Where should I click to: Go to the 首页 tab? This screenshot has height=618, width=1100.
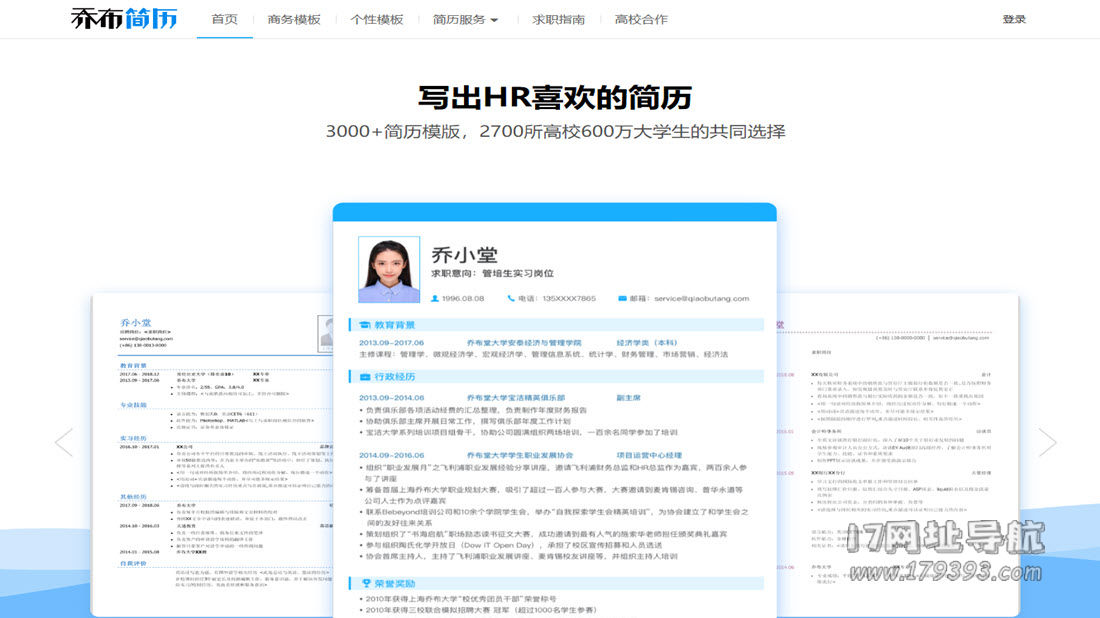pos(225,19)
